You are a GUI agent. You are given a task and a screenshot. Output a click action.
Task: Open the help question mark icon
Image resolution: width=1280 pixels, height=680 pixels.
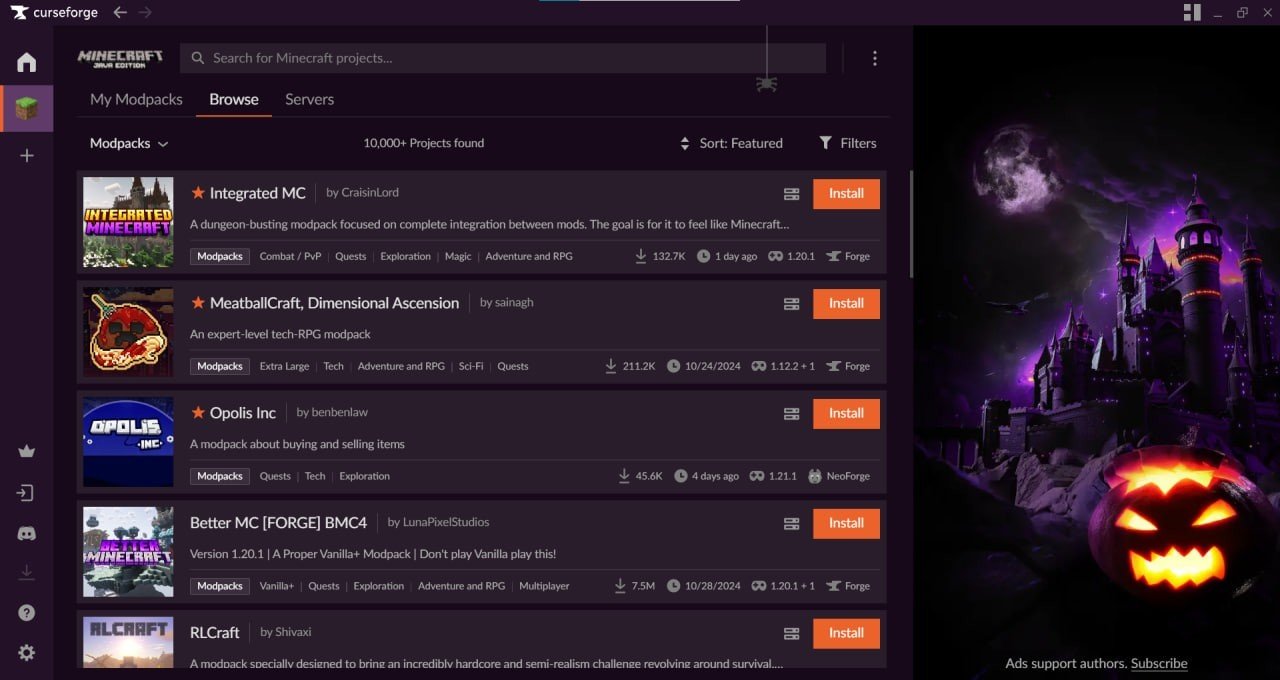pos(27,613)
